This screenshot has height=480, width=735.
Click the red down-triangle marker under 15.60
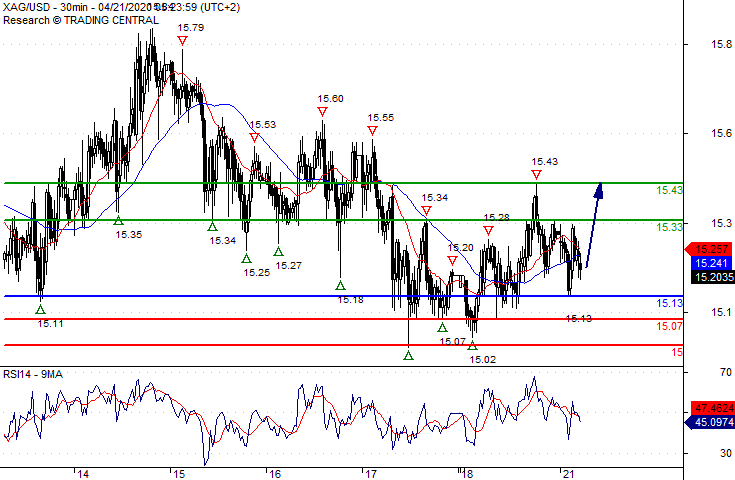[x=322, y=112]
